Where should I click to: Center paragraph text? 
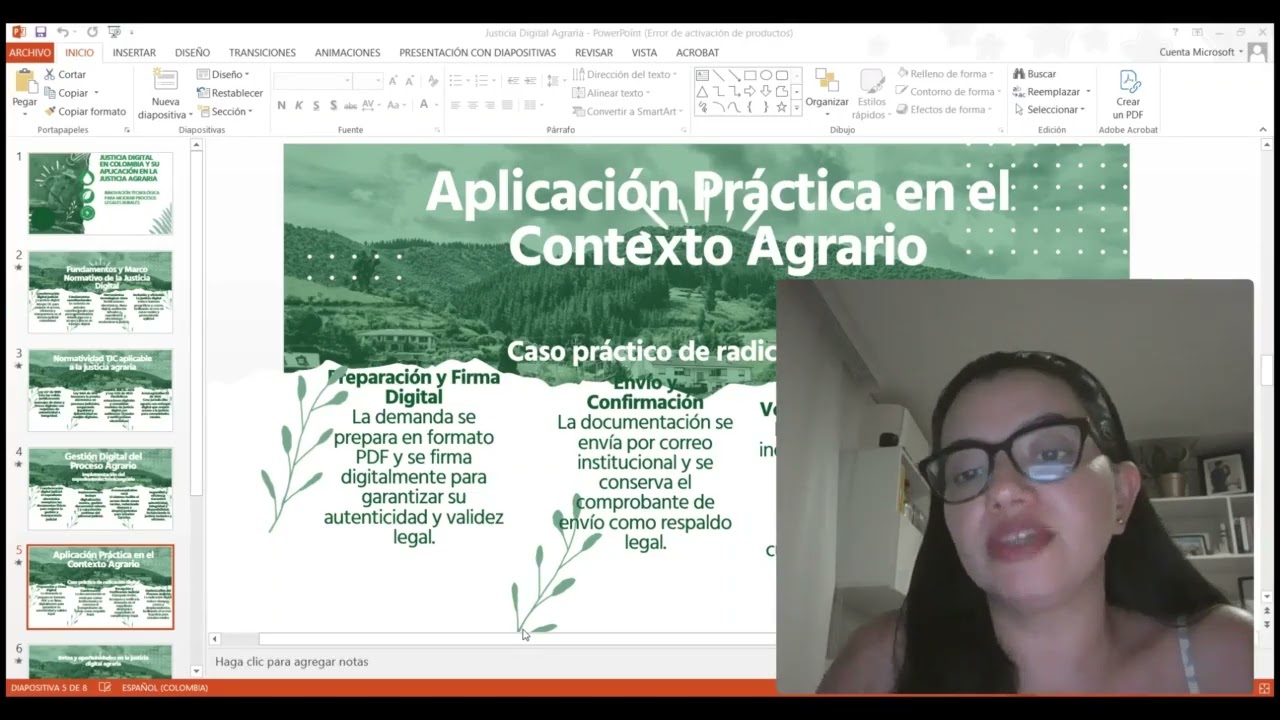point(473,105)
